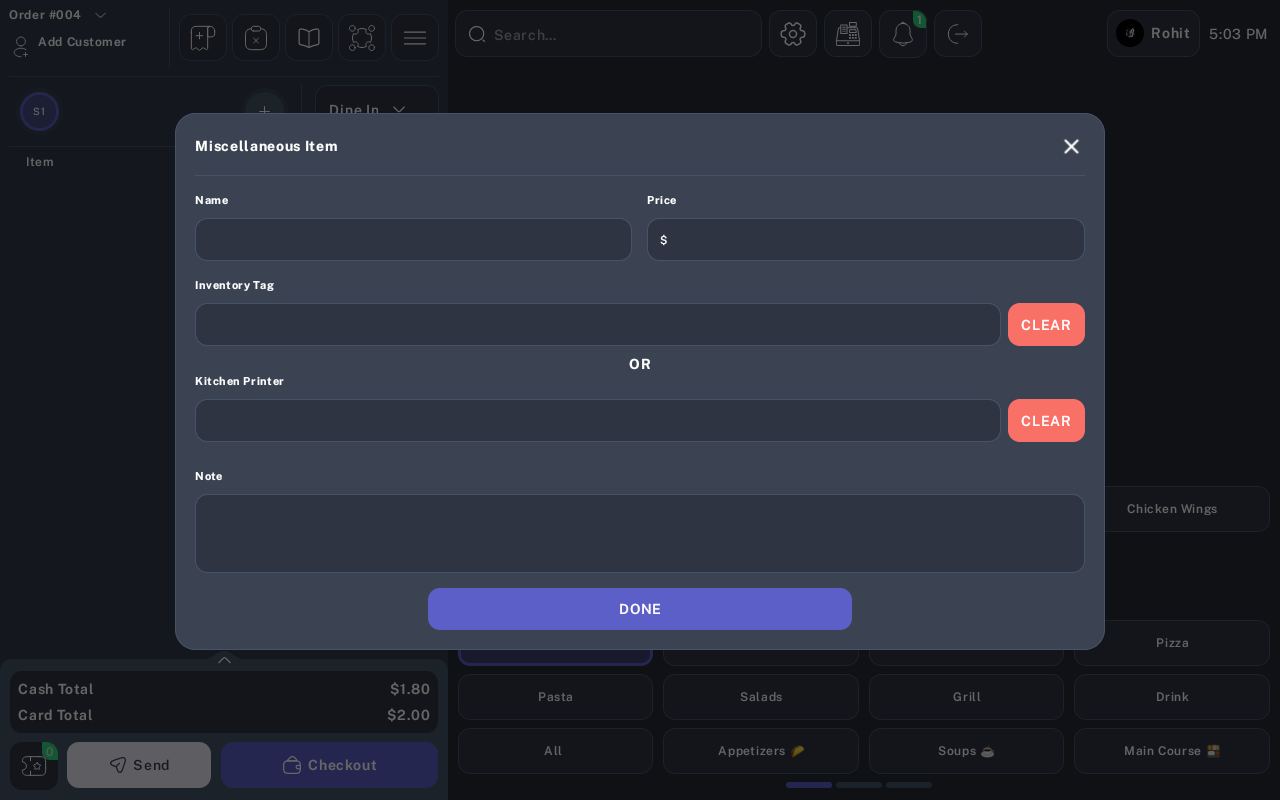Clear the Kitchen Printer field
The height and width of the screenshot is (800, 1280).
point(1046,421)
